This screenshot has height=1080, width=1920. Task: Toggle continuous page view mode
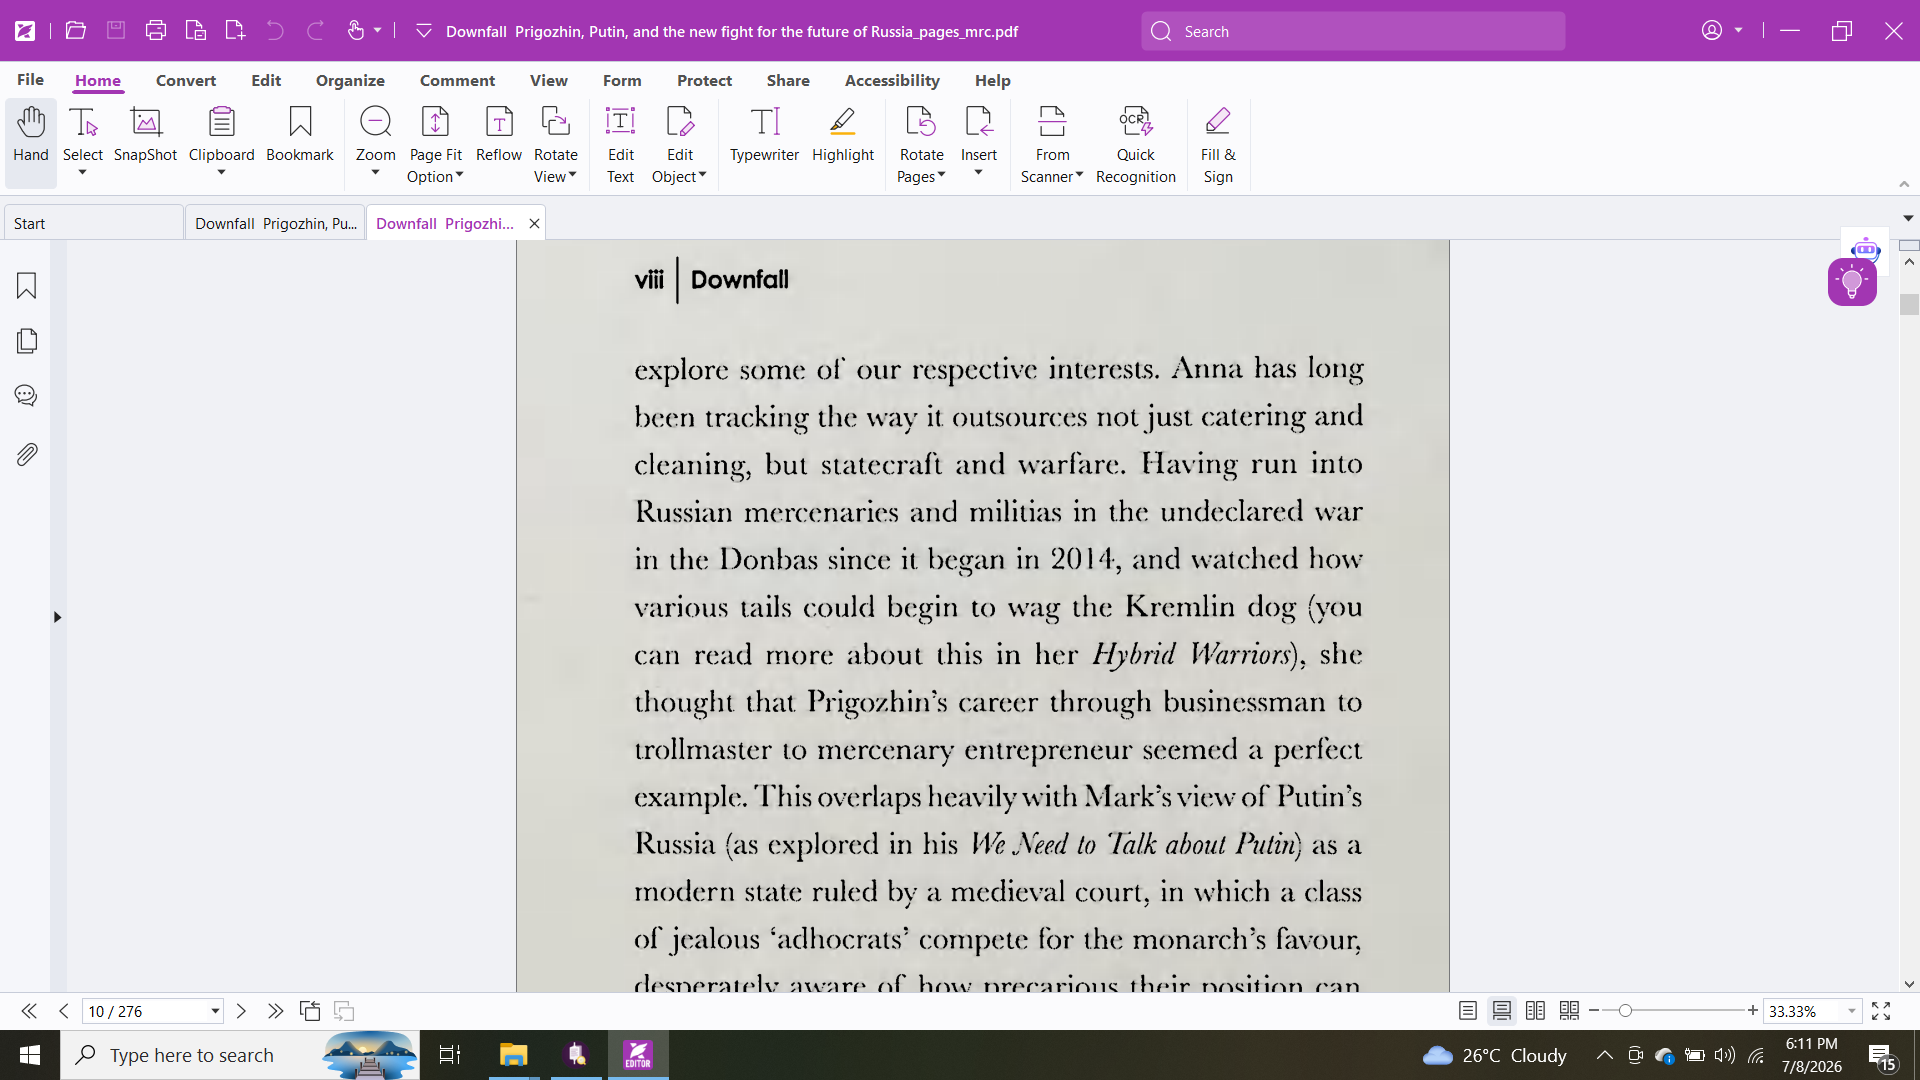click(x=1501, y=1011)
